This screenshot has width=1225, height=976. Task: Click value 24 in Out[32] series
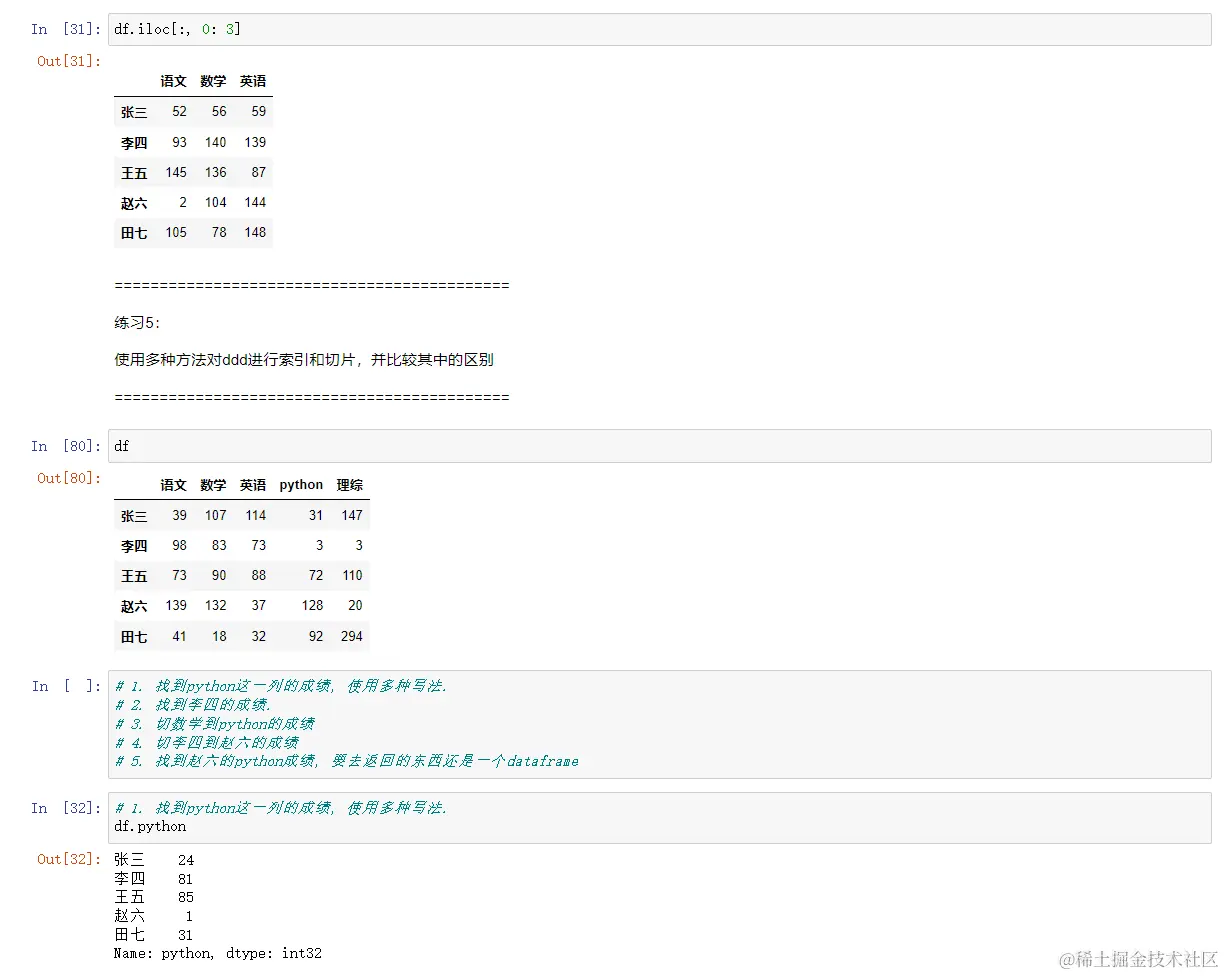click(x=186, y=860)
